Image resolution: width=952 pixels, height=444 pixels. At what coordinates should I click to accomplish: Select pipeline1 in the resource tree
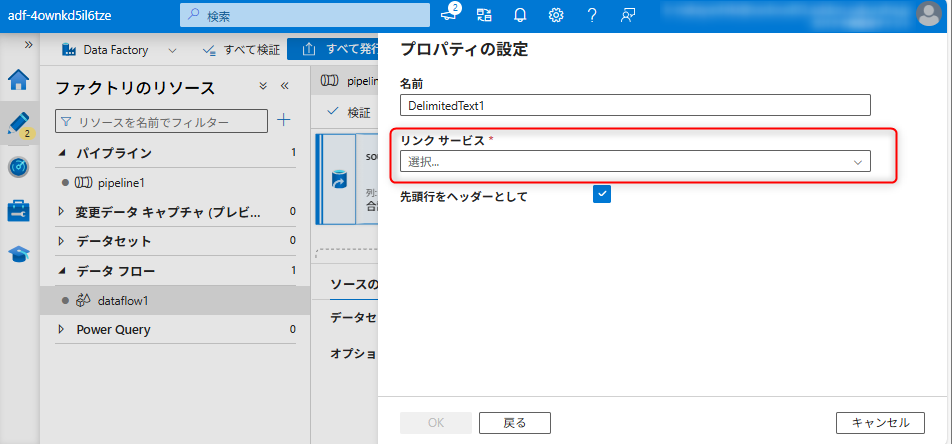(121, 183)
